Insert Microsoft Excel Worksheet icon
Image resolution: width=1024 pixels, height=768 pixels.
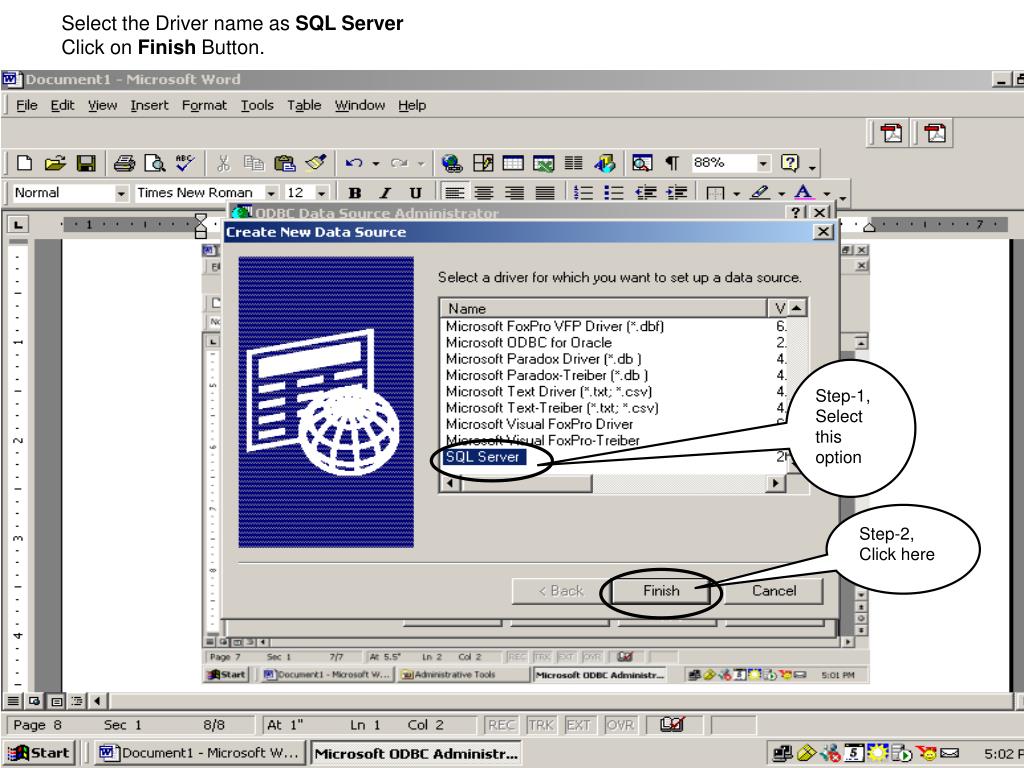coord(543,163)
